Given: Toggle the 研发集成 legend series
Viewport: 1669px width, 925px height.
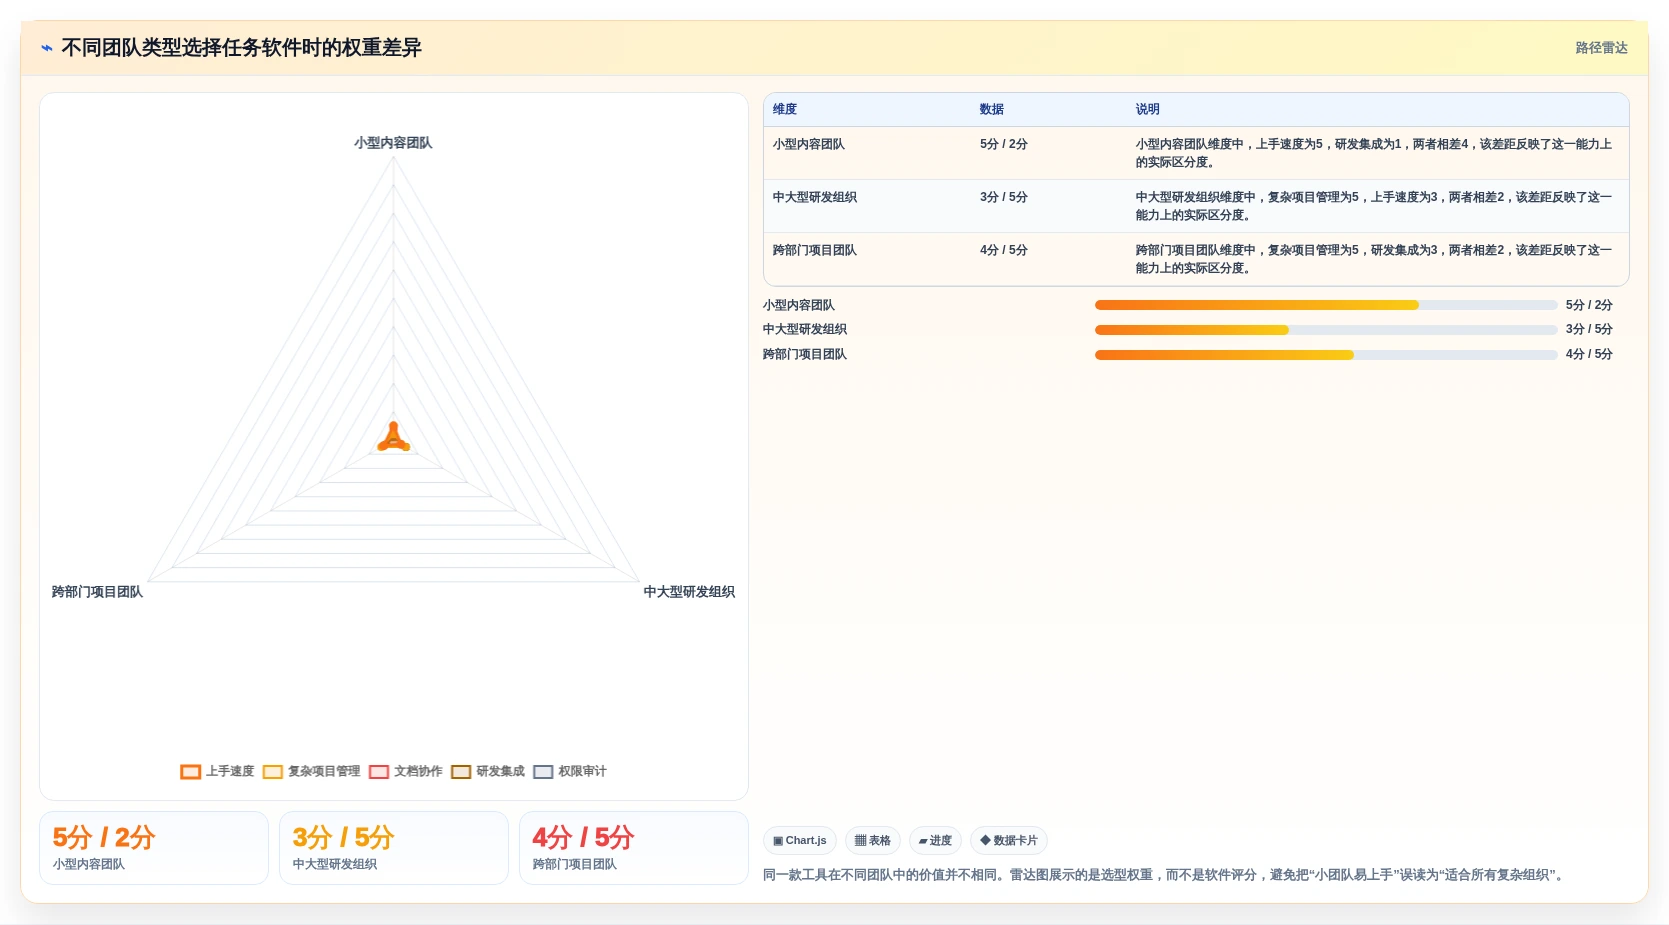Looking at the screenshot, I should (x=487, y=771).
